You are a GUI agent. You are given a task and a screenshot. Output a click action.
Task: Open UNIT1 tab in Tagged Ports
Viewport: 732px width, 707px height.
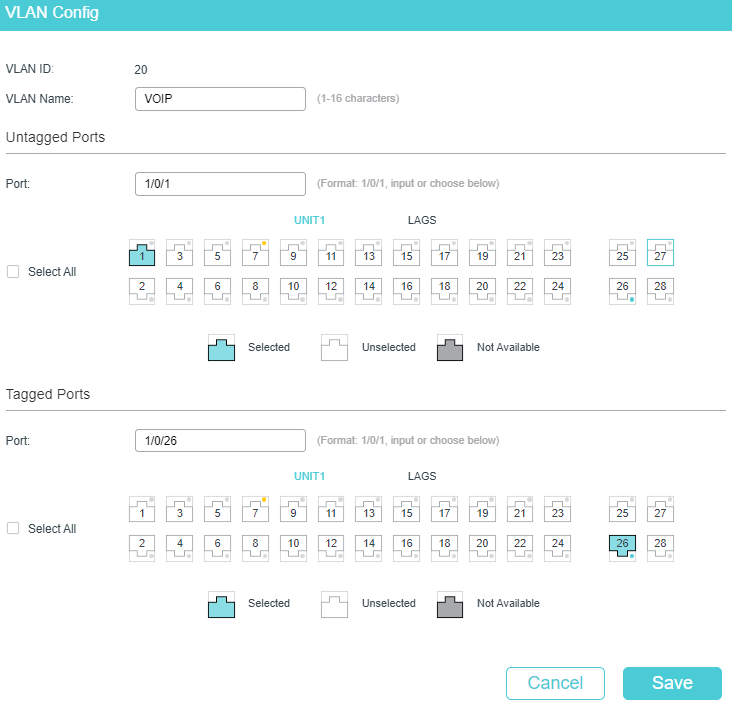[309, 476]
